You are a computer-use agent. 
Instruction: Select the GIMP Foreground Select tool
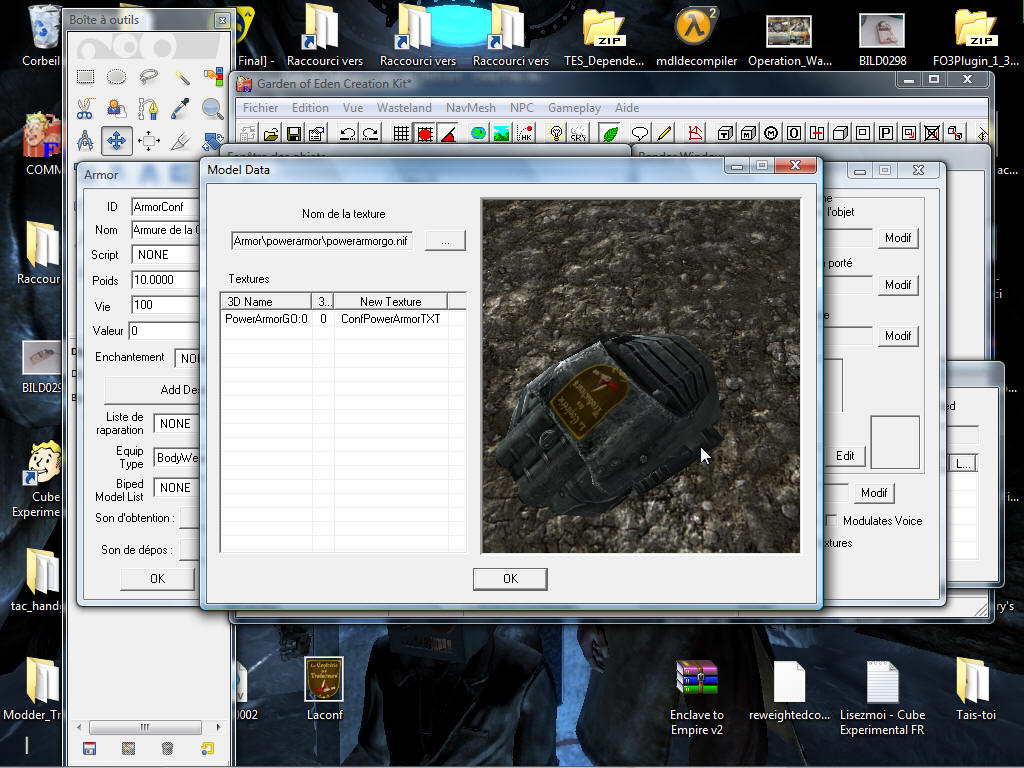tap(117, 108)
